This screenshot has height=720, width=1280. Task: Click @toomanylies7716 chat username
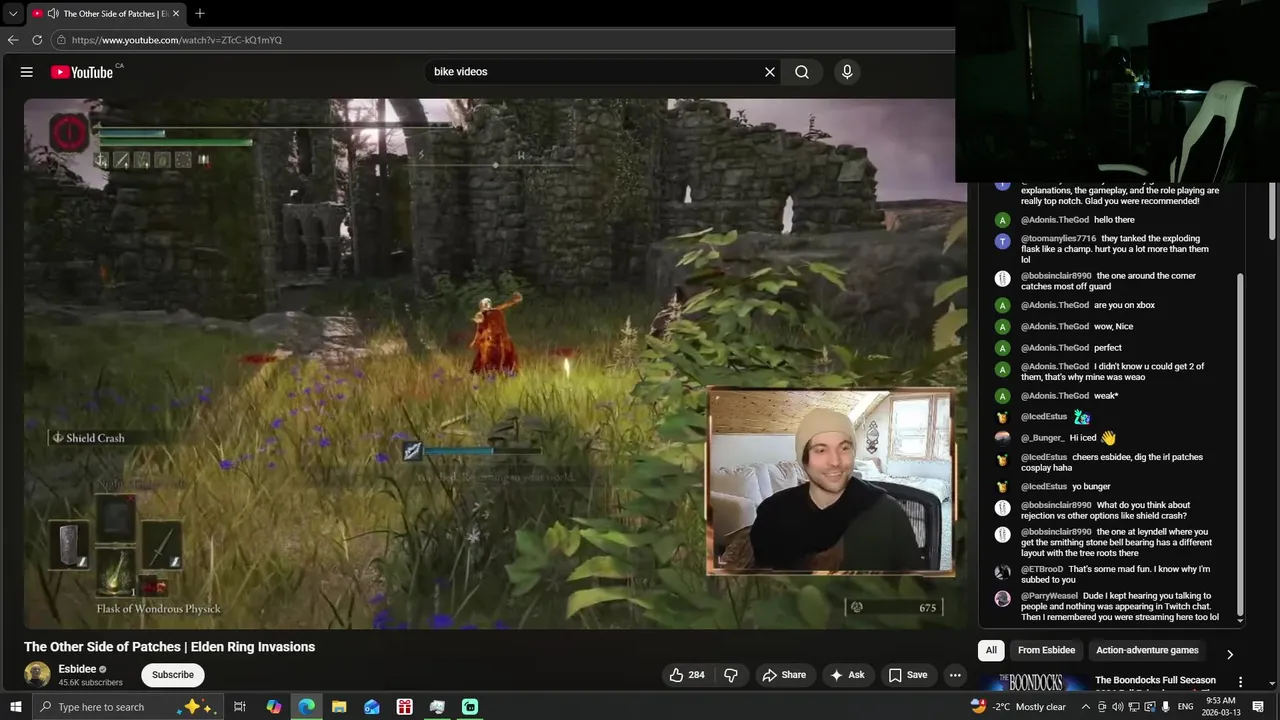(1058, 239)
